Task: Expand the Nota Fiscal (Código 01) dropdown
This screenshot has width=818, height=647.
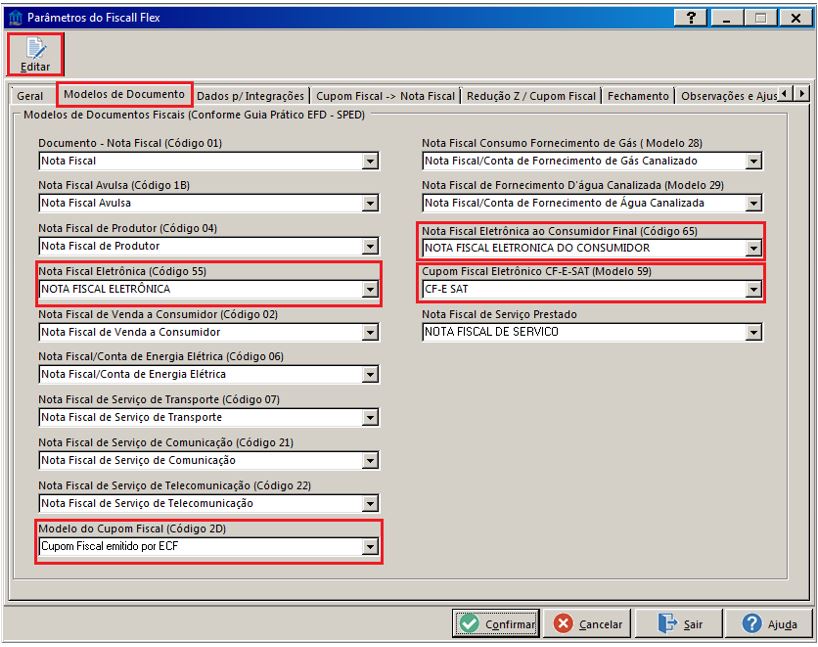Action: 370,161
